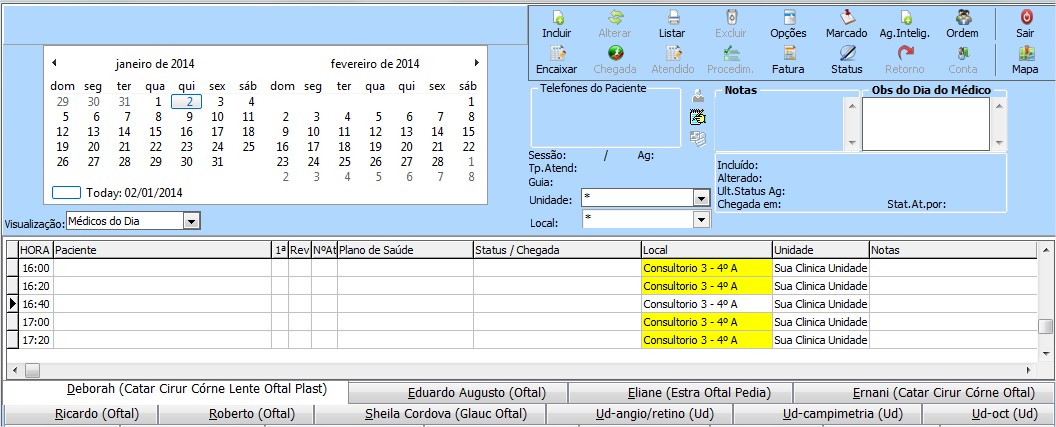Screen dimensions: 1056x427
Task: Go to next month in calendar
Action: [477, 63]
